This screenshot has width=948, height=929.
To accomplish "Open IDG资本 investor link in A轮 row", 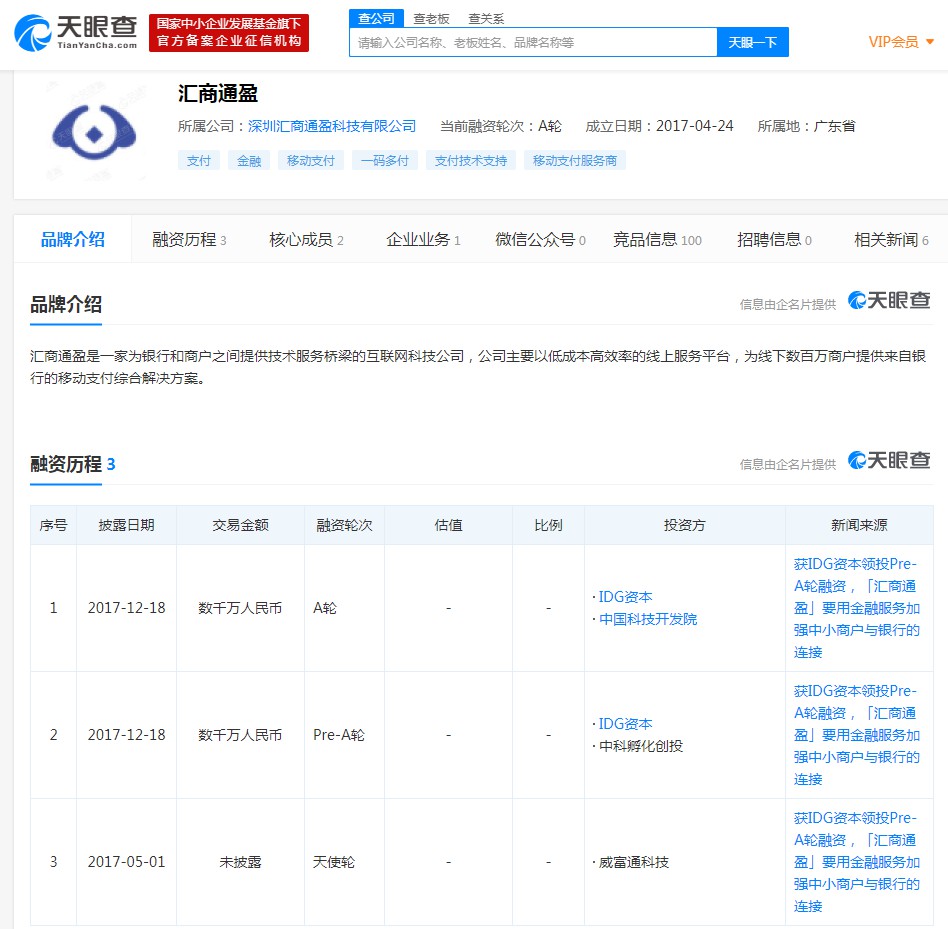I will pyautogui.click(x=625, y=597).
